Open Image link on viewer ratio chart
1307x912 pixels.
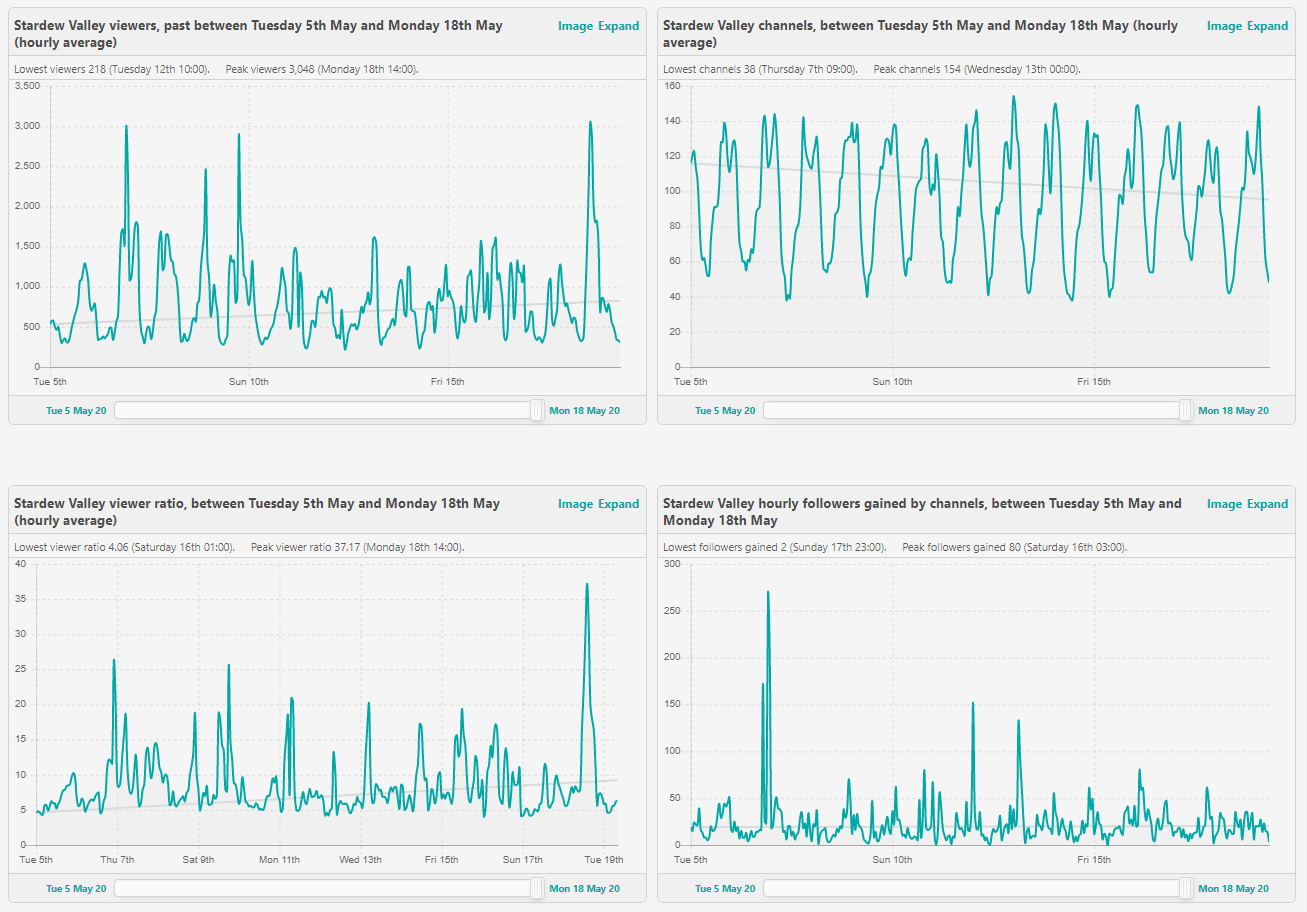[x=575, y=504]
